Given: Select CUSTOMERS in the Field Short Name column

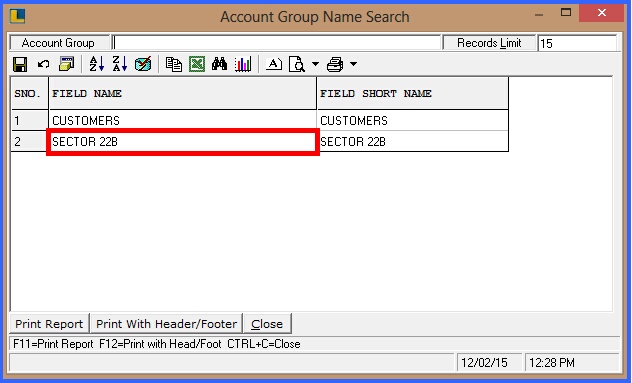Looking at the screenshot, I should point(413,120).
